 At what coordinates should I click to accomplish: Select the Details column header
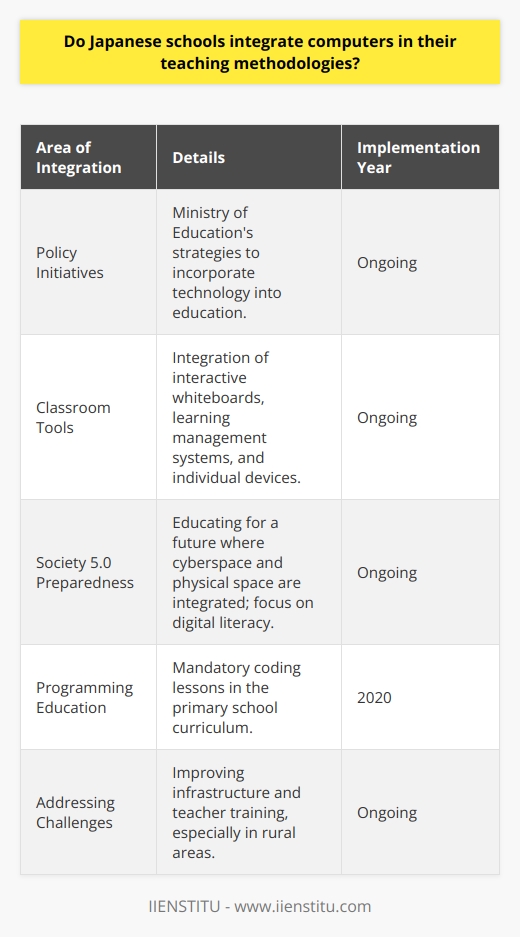click(249, 157)
